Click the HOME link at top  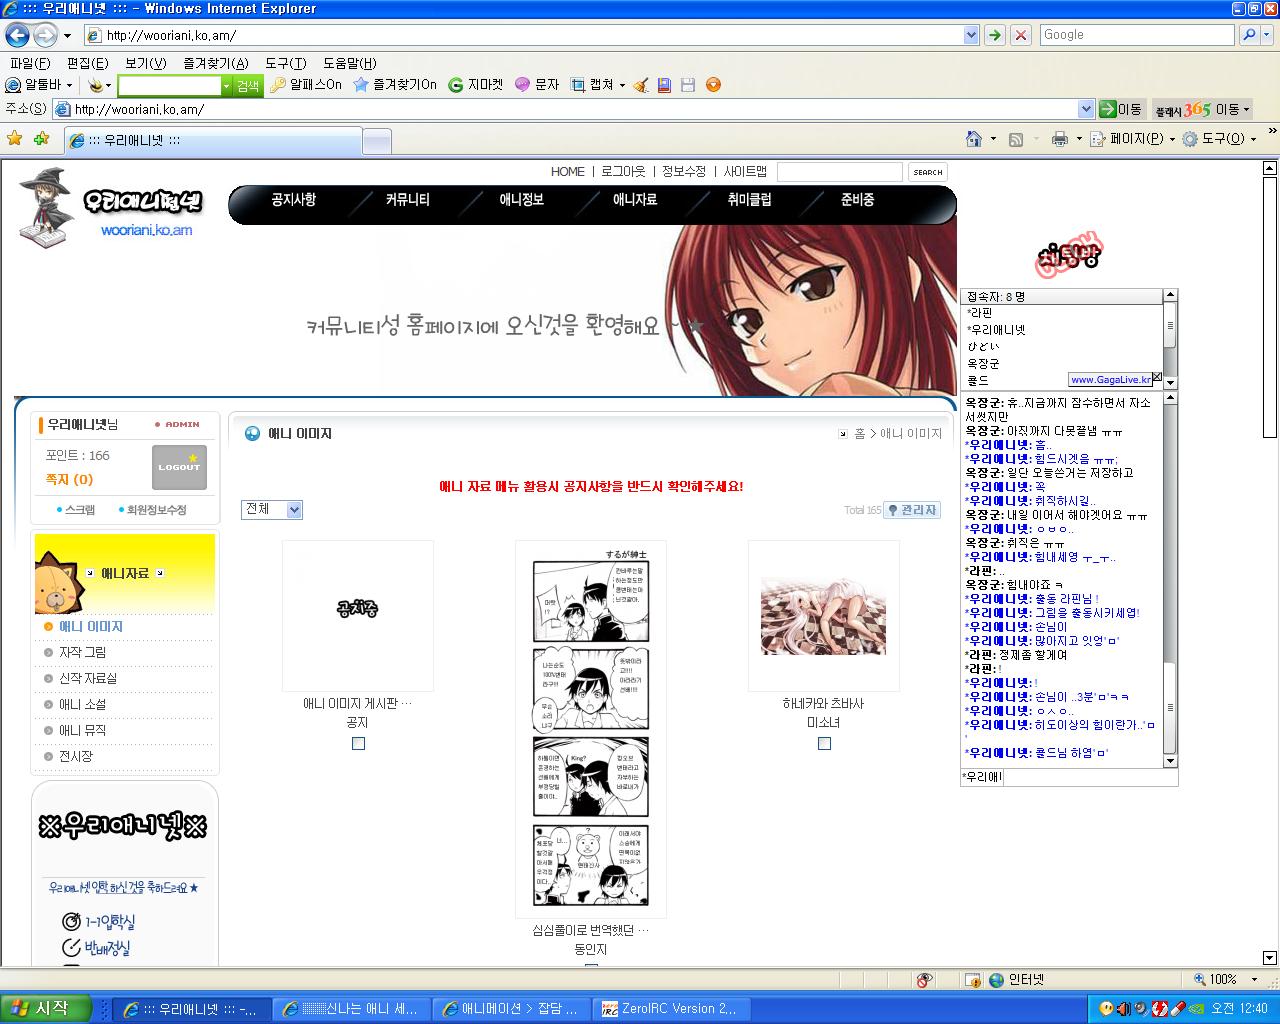click(568, 172)
